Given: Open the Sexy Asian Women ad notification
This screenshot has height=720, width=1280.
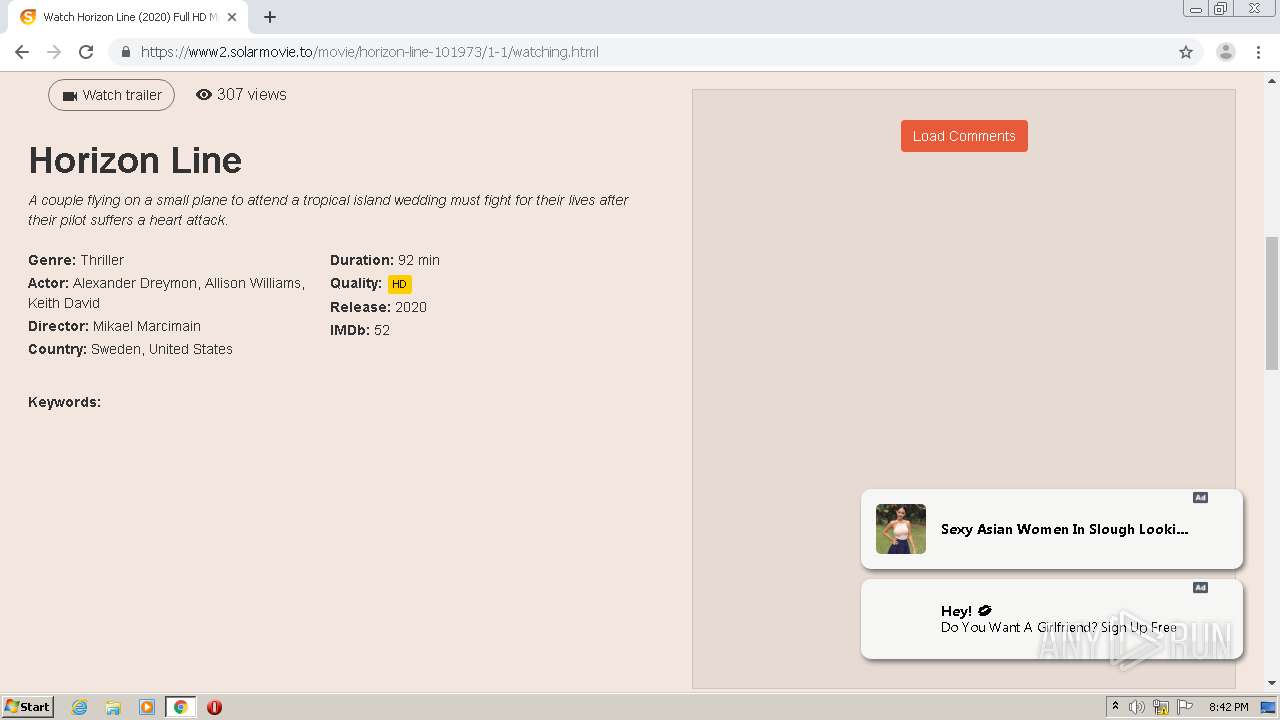Looking at the screenshot, I should [x=1052, y=529].
